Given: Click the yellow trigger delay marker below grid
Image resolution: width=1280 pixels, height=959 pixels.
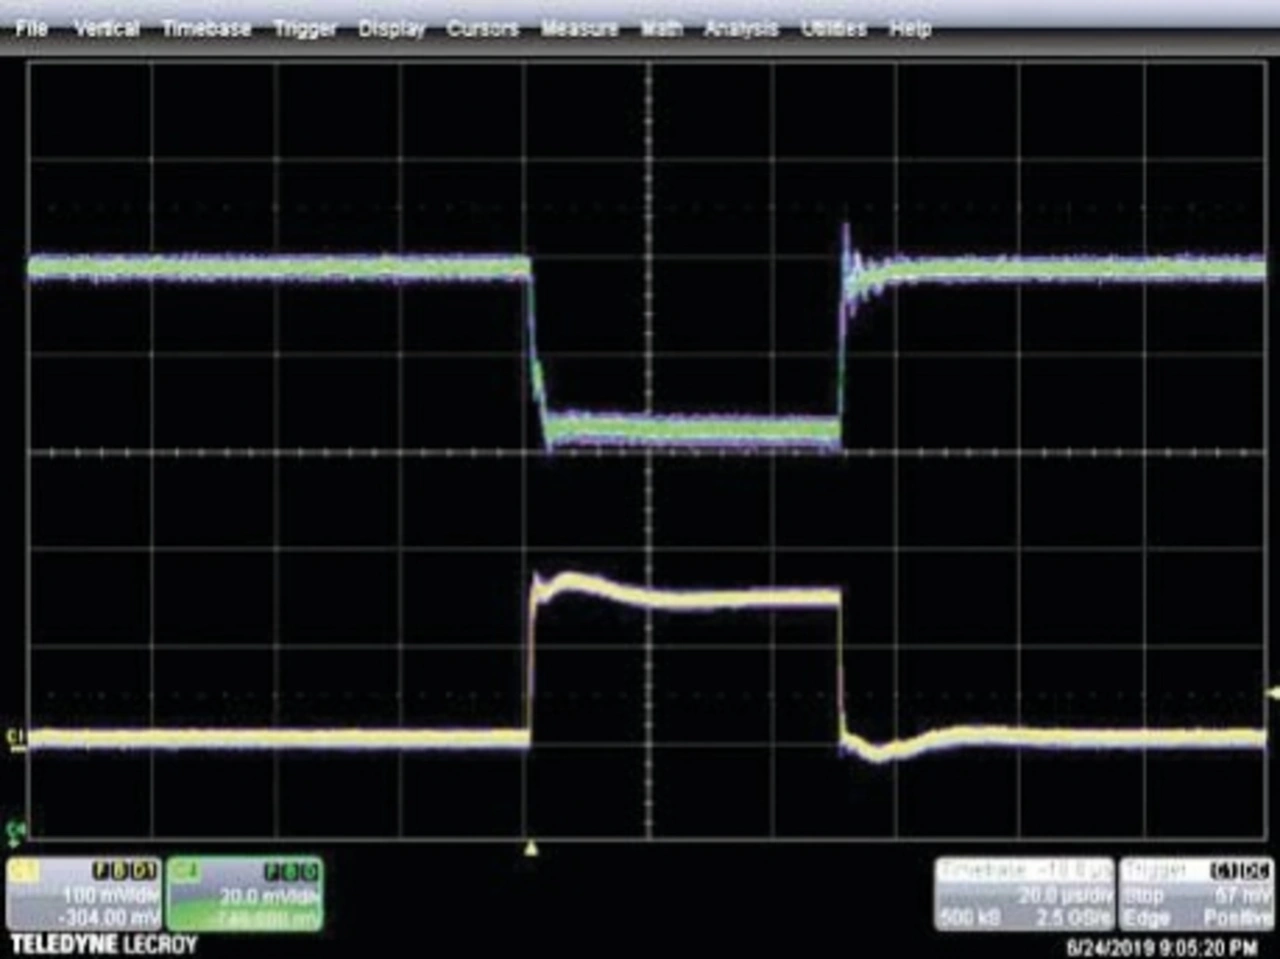Looking at the screenshot, I should click(x=531, y=849).
